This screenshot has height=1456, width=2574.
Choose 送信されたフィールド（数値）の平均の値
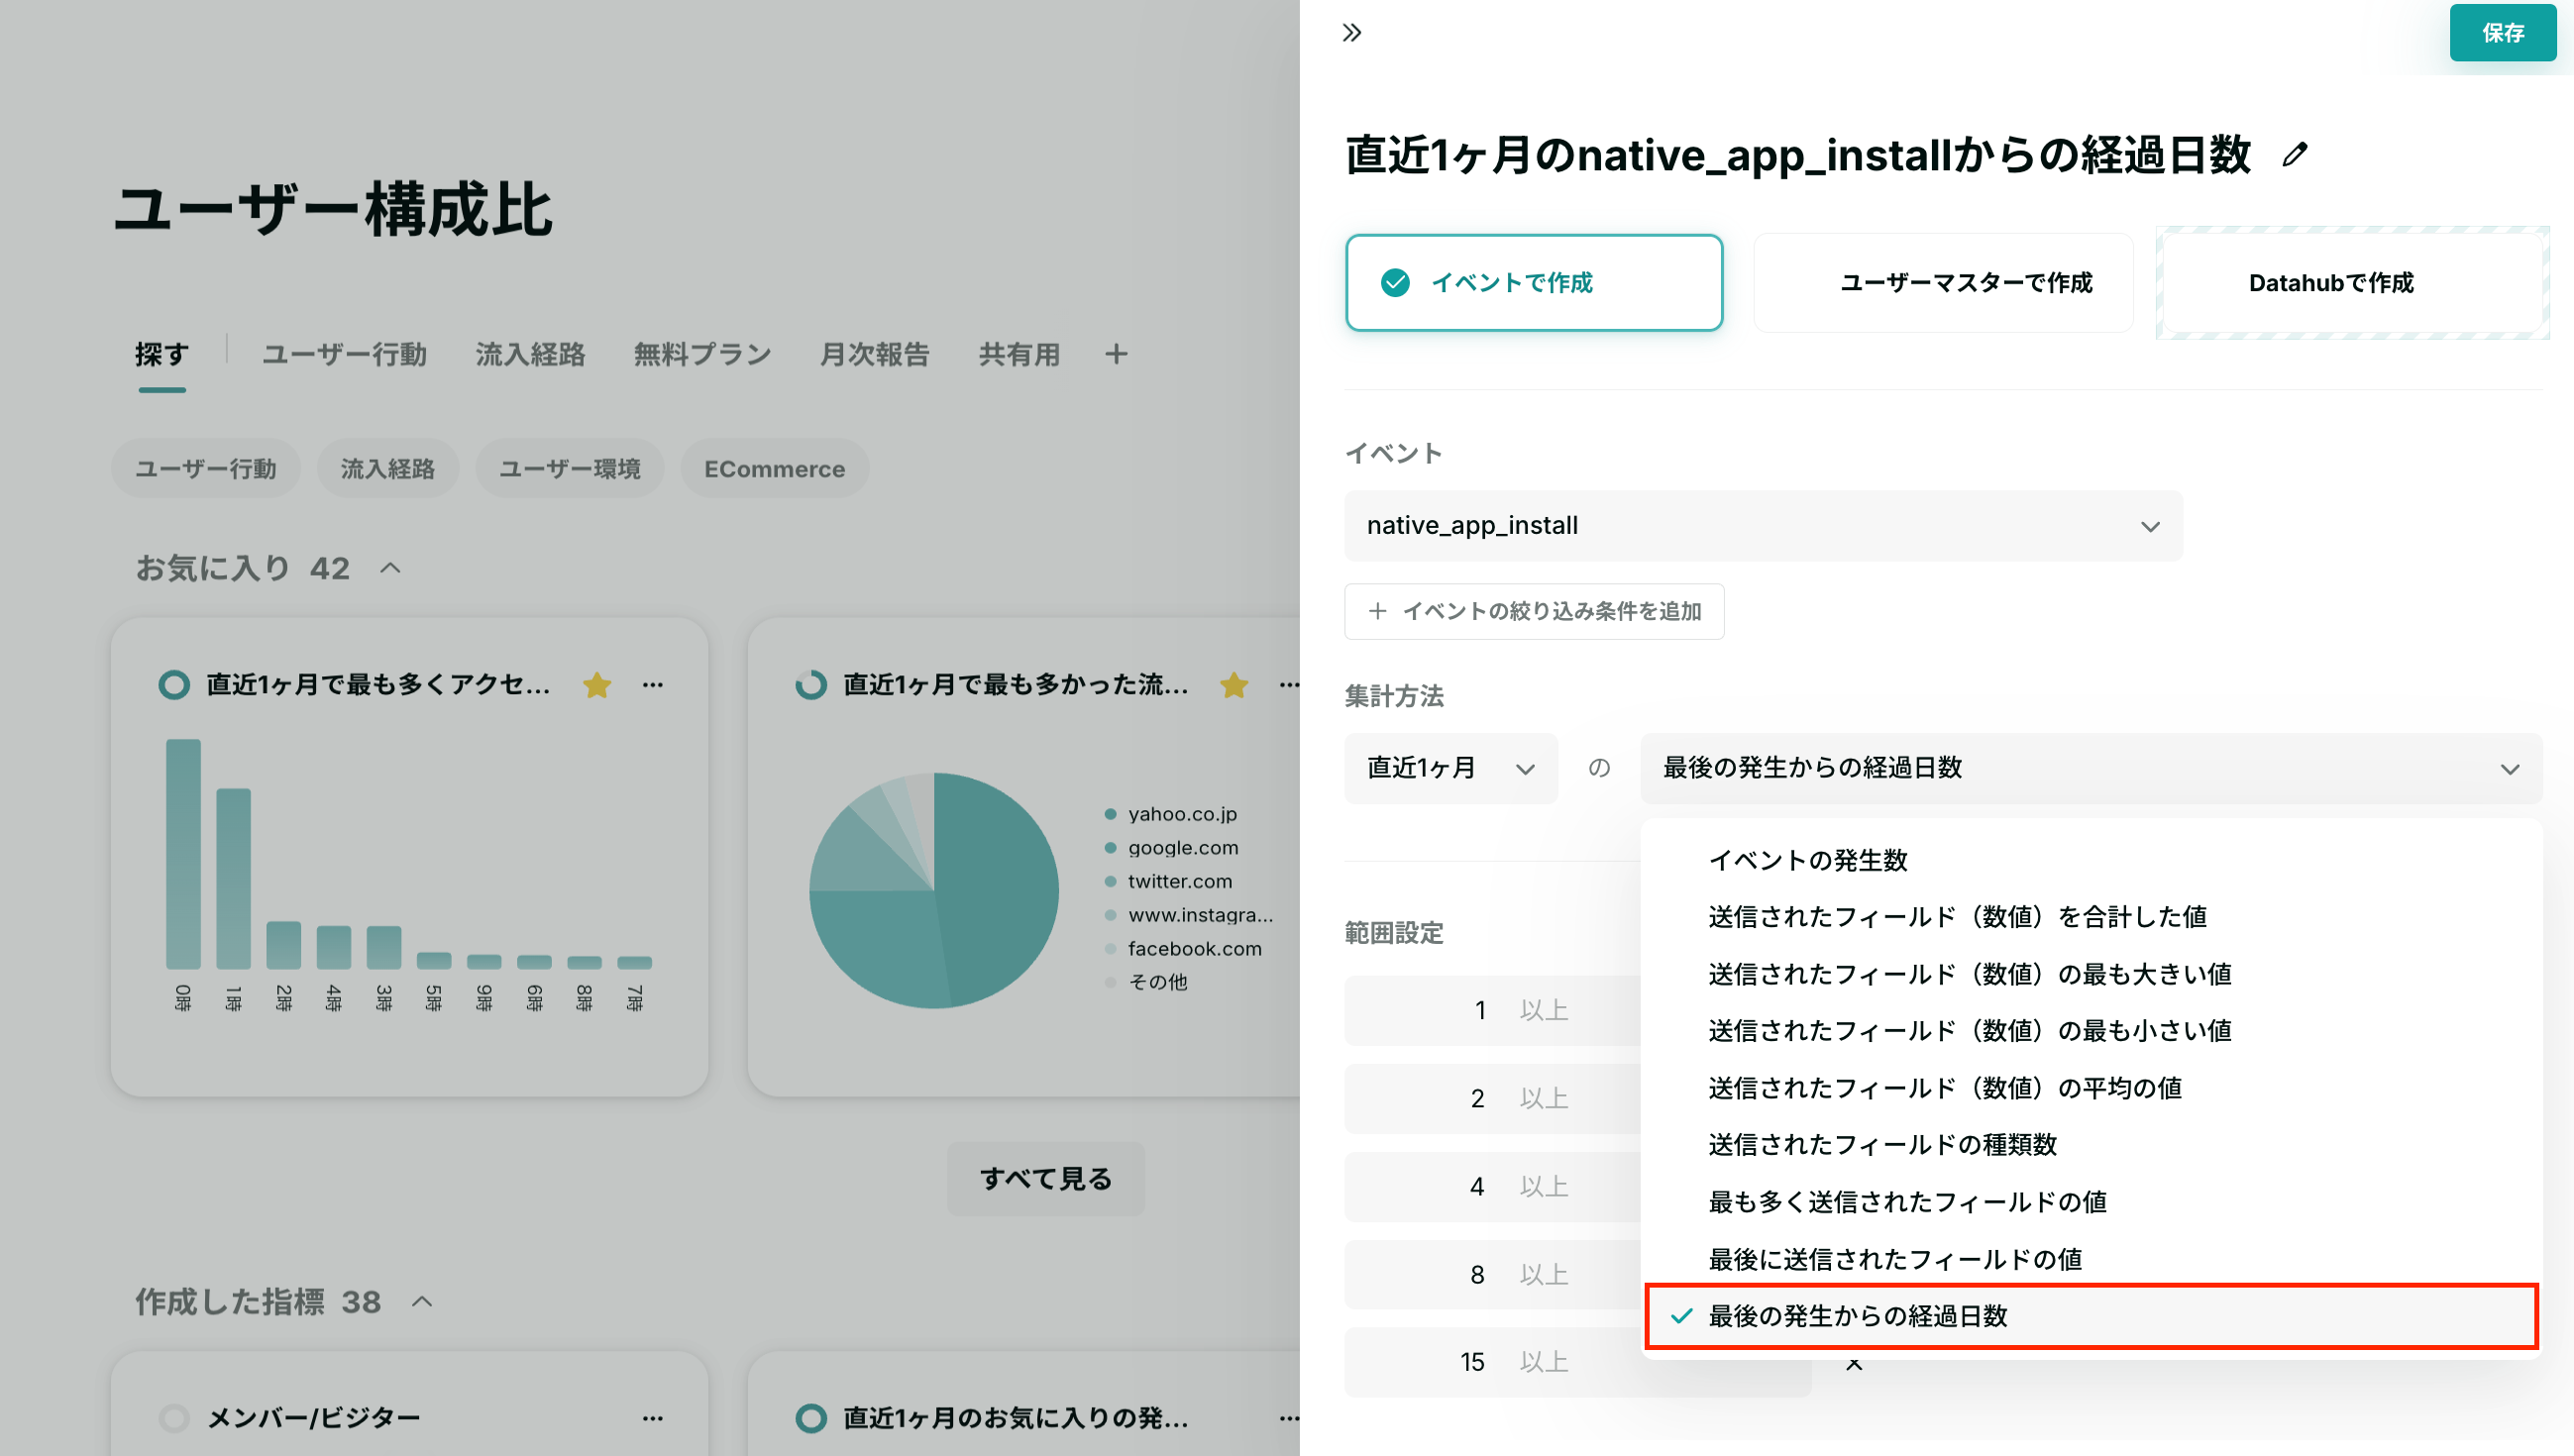pos(2090,1088)
